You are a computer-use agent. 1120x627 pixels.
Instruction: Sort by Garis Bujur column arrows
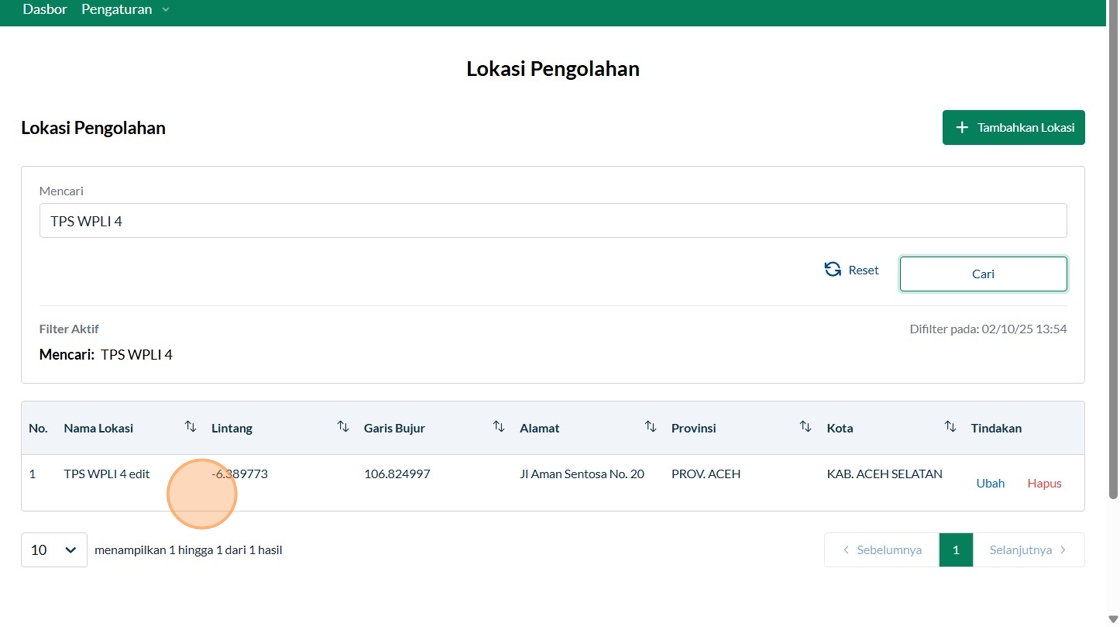(499, 426)
